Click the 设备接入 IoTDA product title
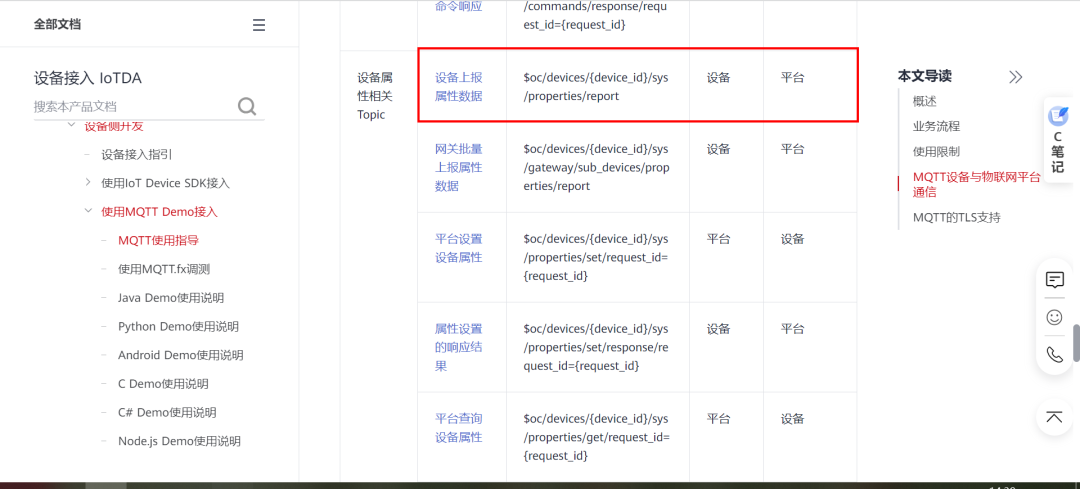The width and height of the screenshot is (1080, 489). tap(87, 79)
